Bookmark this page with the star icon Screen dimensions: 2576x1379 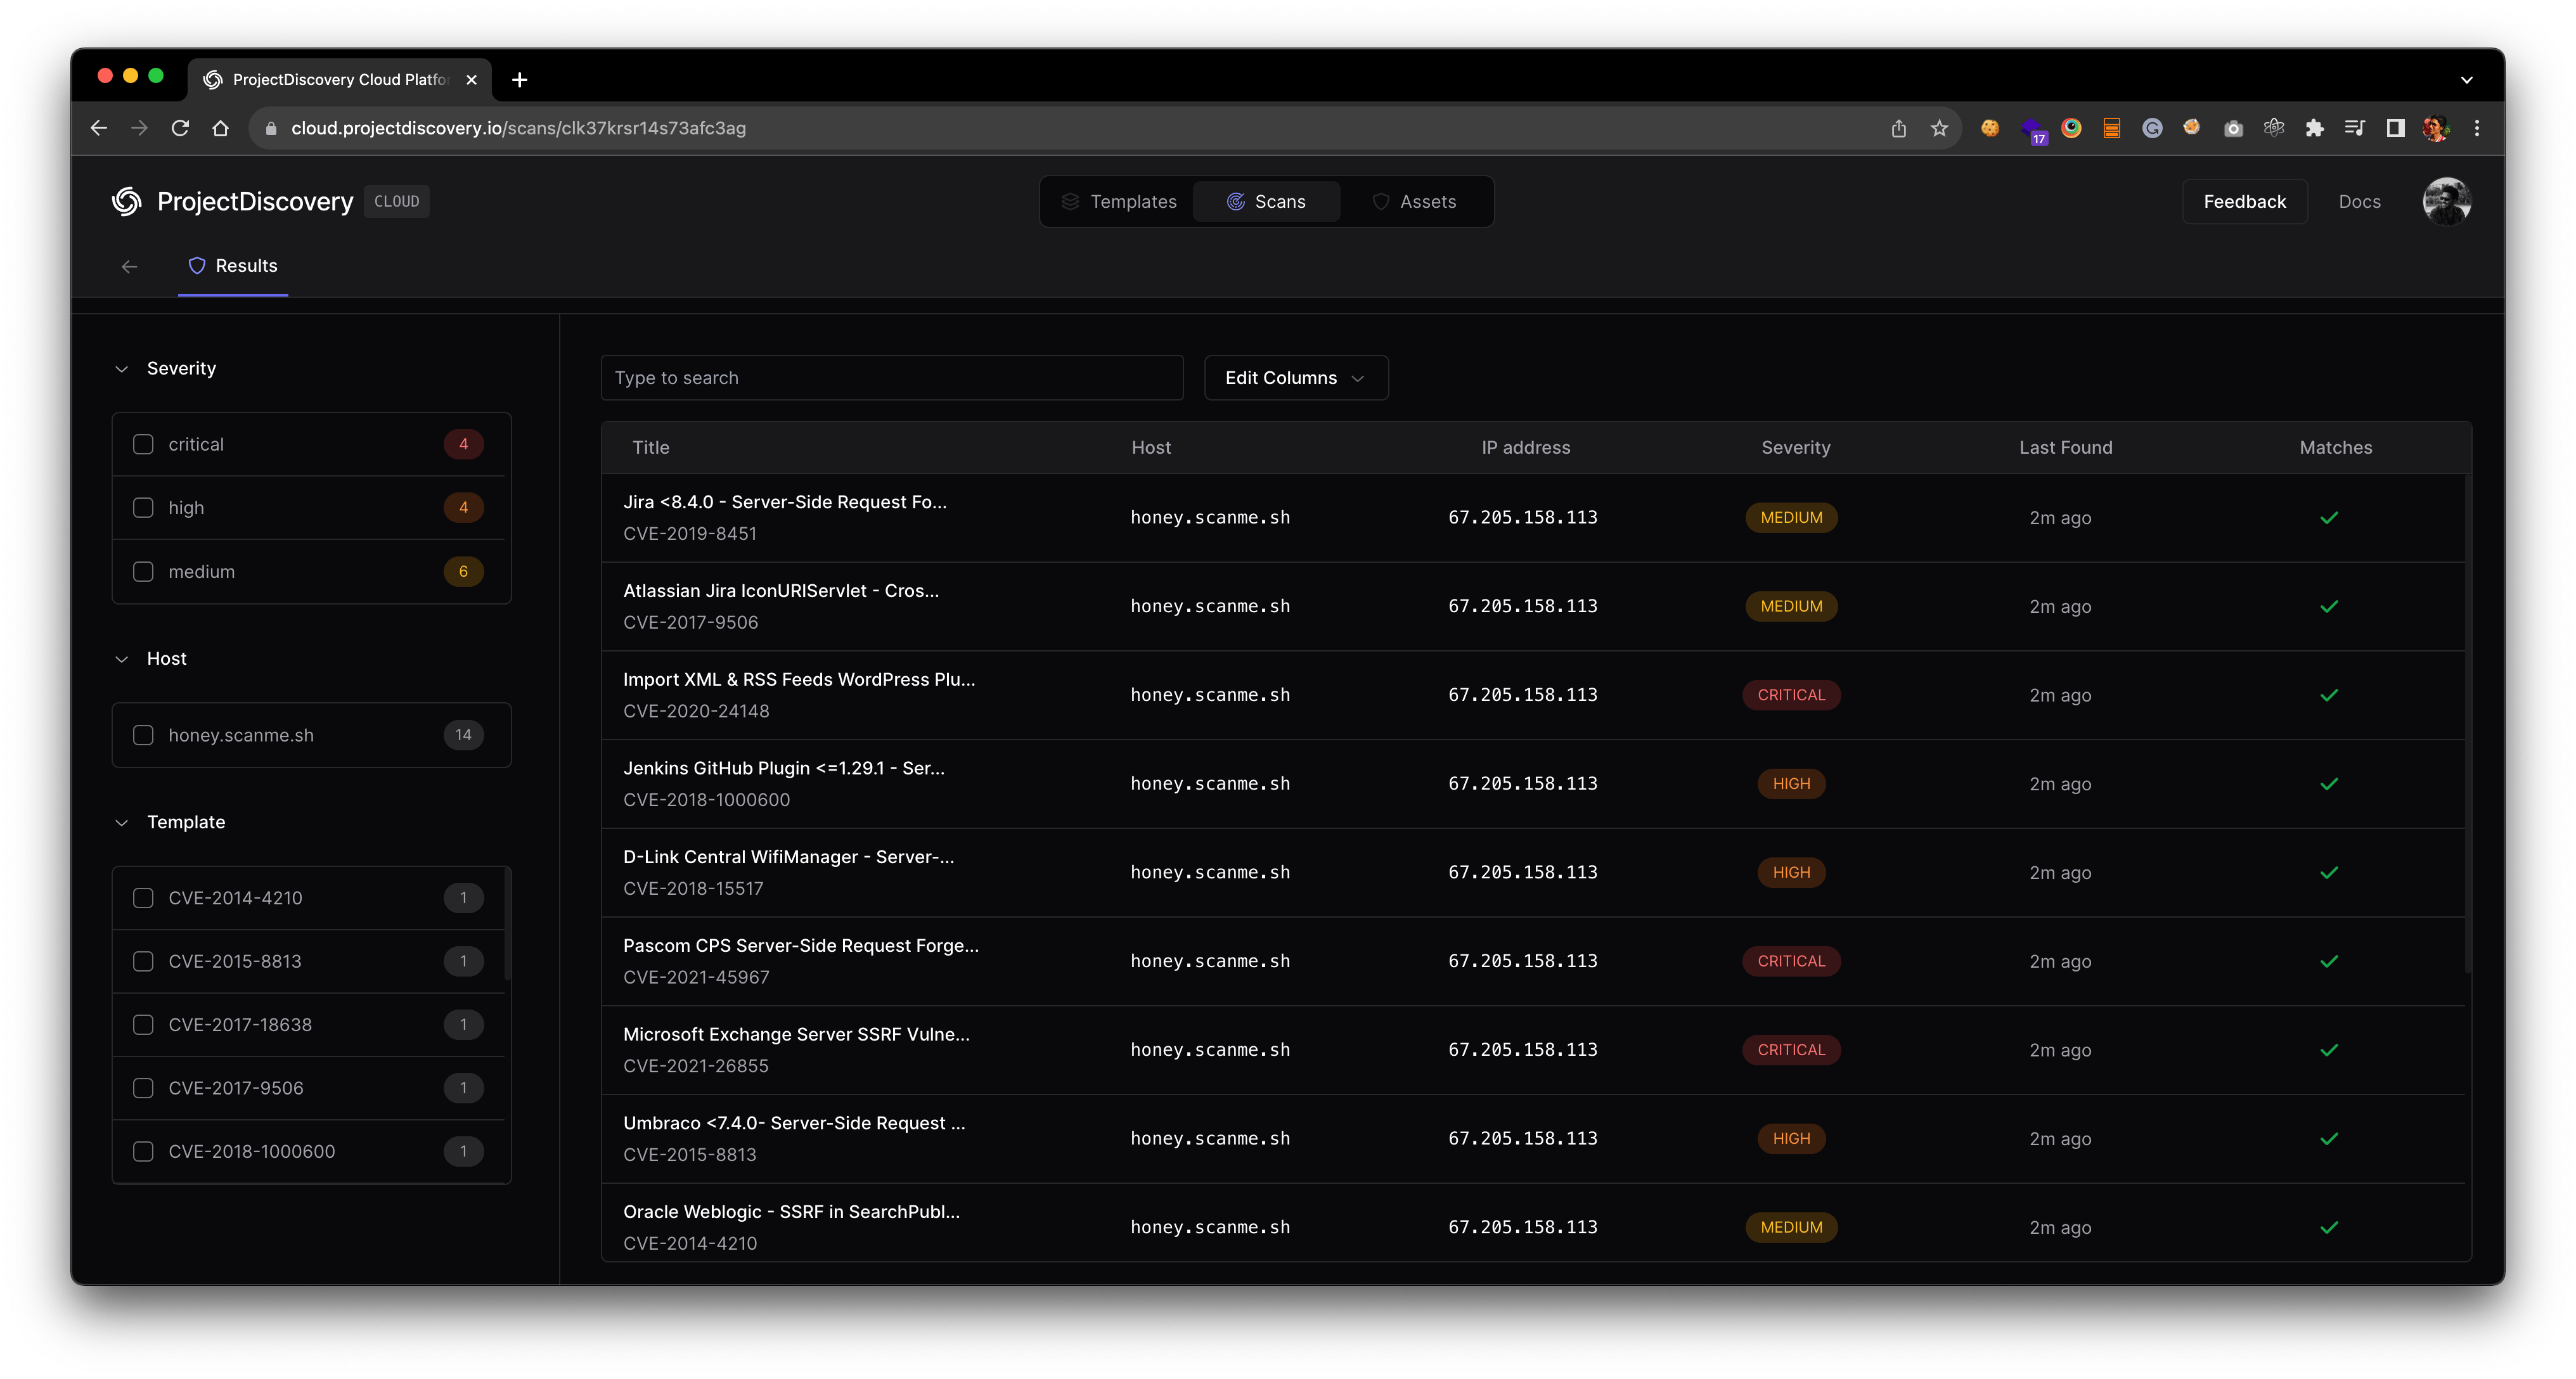coord(1939,128)
